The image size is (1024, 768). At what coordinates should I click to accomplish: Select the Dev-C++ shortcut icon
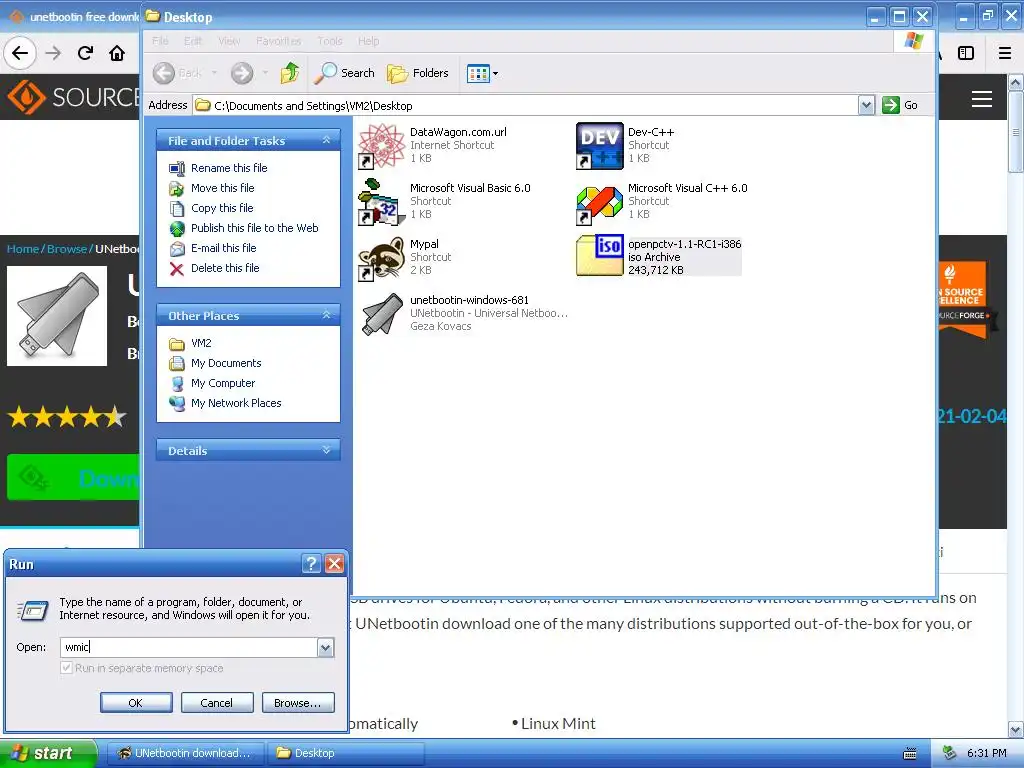[600, 145]
